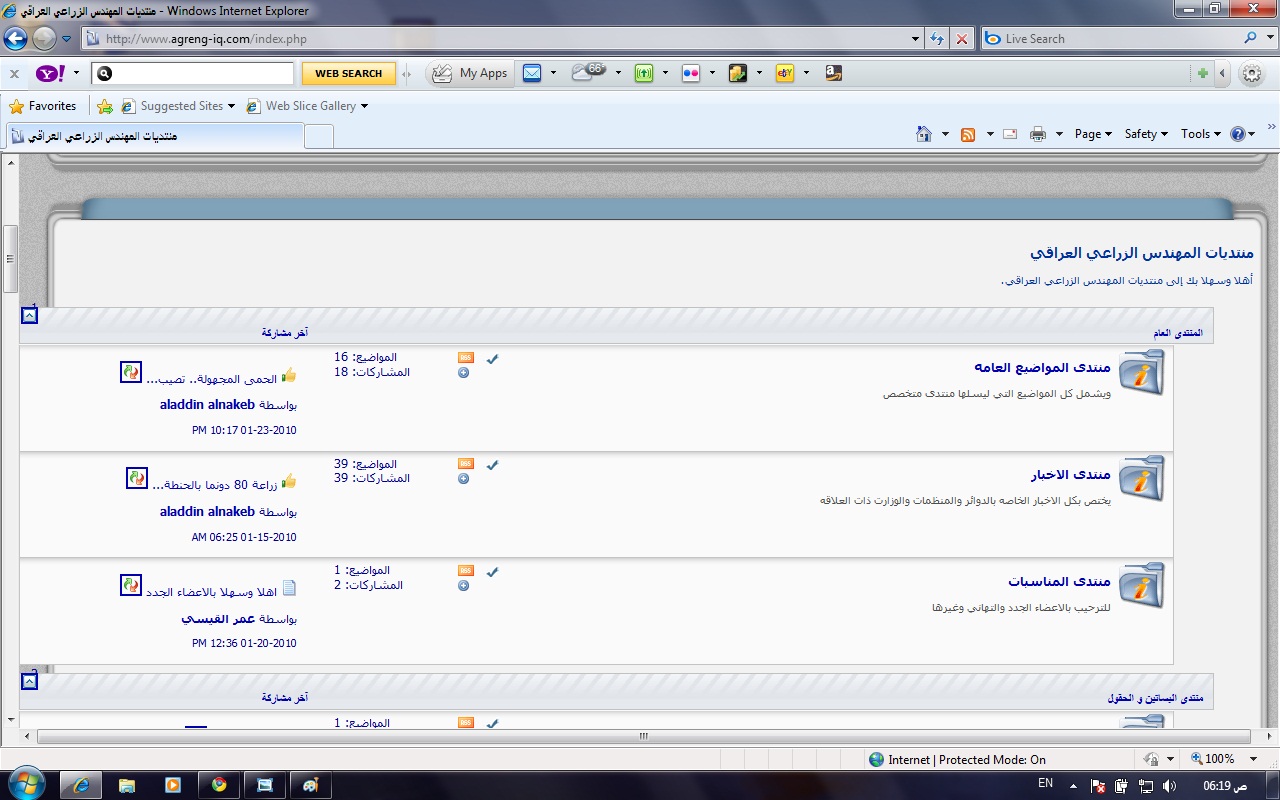Image resolution: width=1280 pixels, height=800 pixels.
Task: Open the Flickr icon in Yahoo toolbar
Action: (x=690, y=73)
